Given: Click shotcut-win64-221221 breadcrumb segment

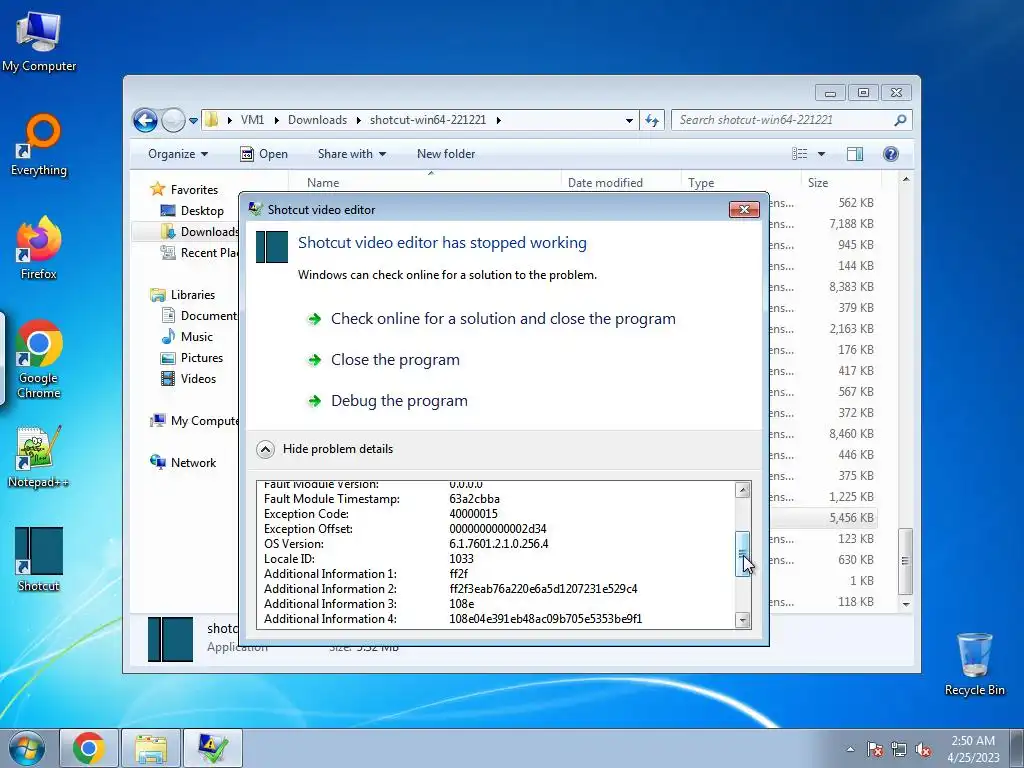Looking at the screenshot, I should click(x=428, y=120).
